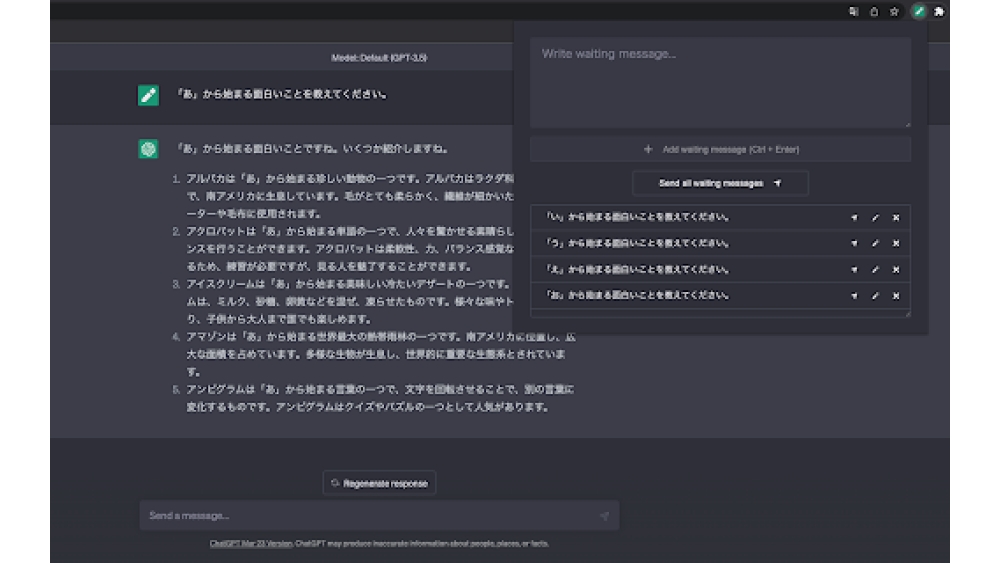Click the user avatar with pencil beside the question
This screenshot has height=563, width=1000.
point(148,96)
